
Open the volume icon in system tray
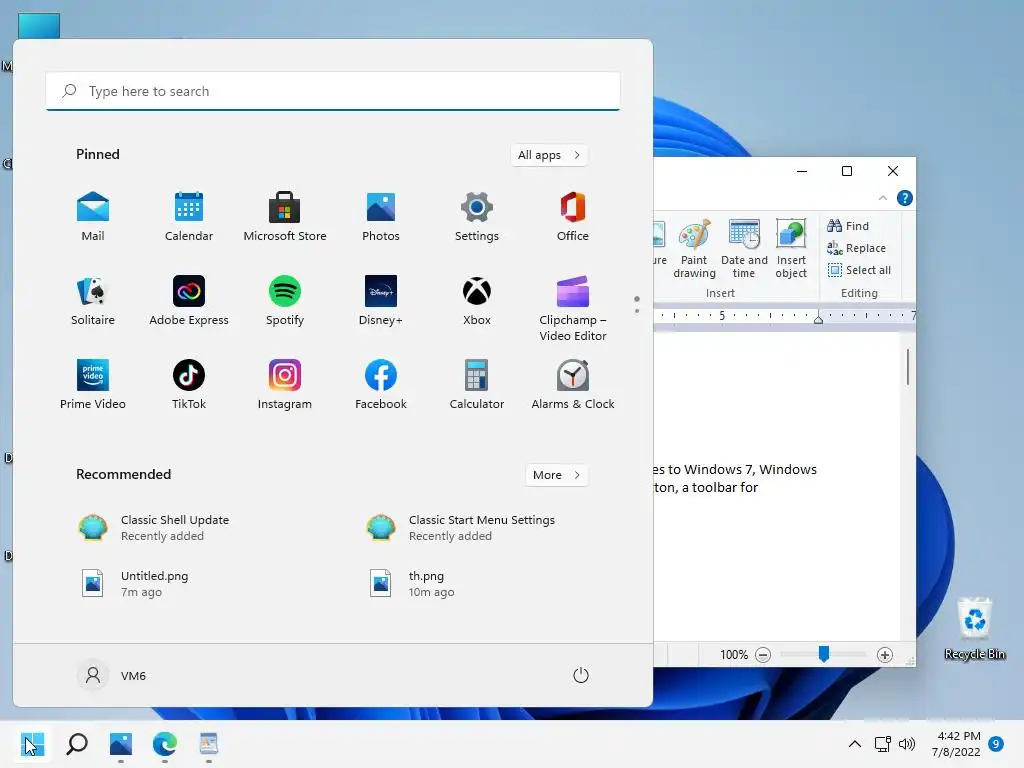coord(907,744)
